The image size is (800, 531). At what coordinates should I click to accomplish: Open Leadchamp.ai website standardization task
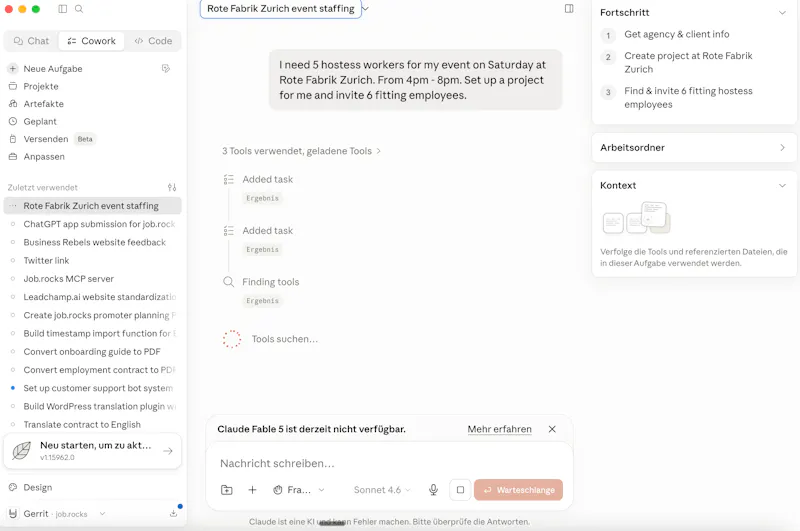coord(92,297)
